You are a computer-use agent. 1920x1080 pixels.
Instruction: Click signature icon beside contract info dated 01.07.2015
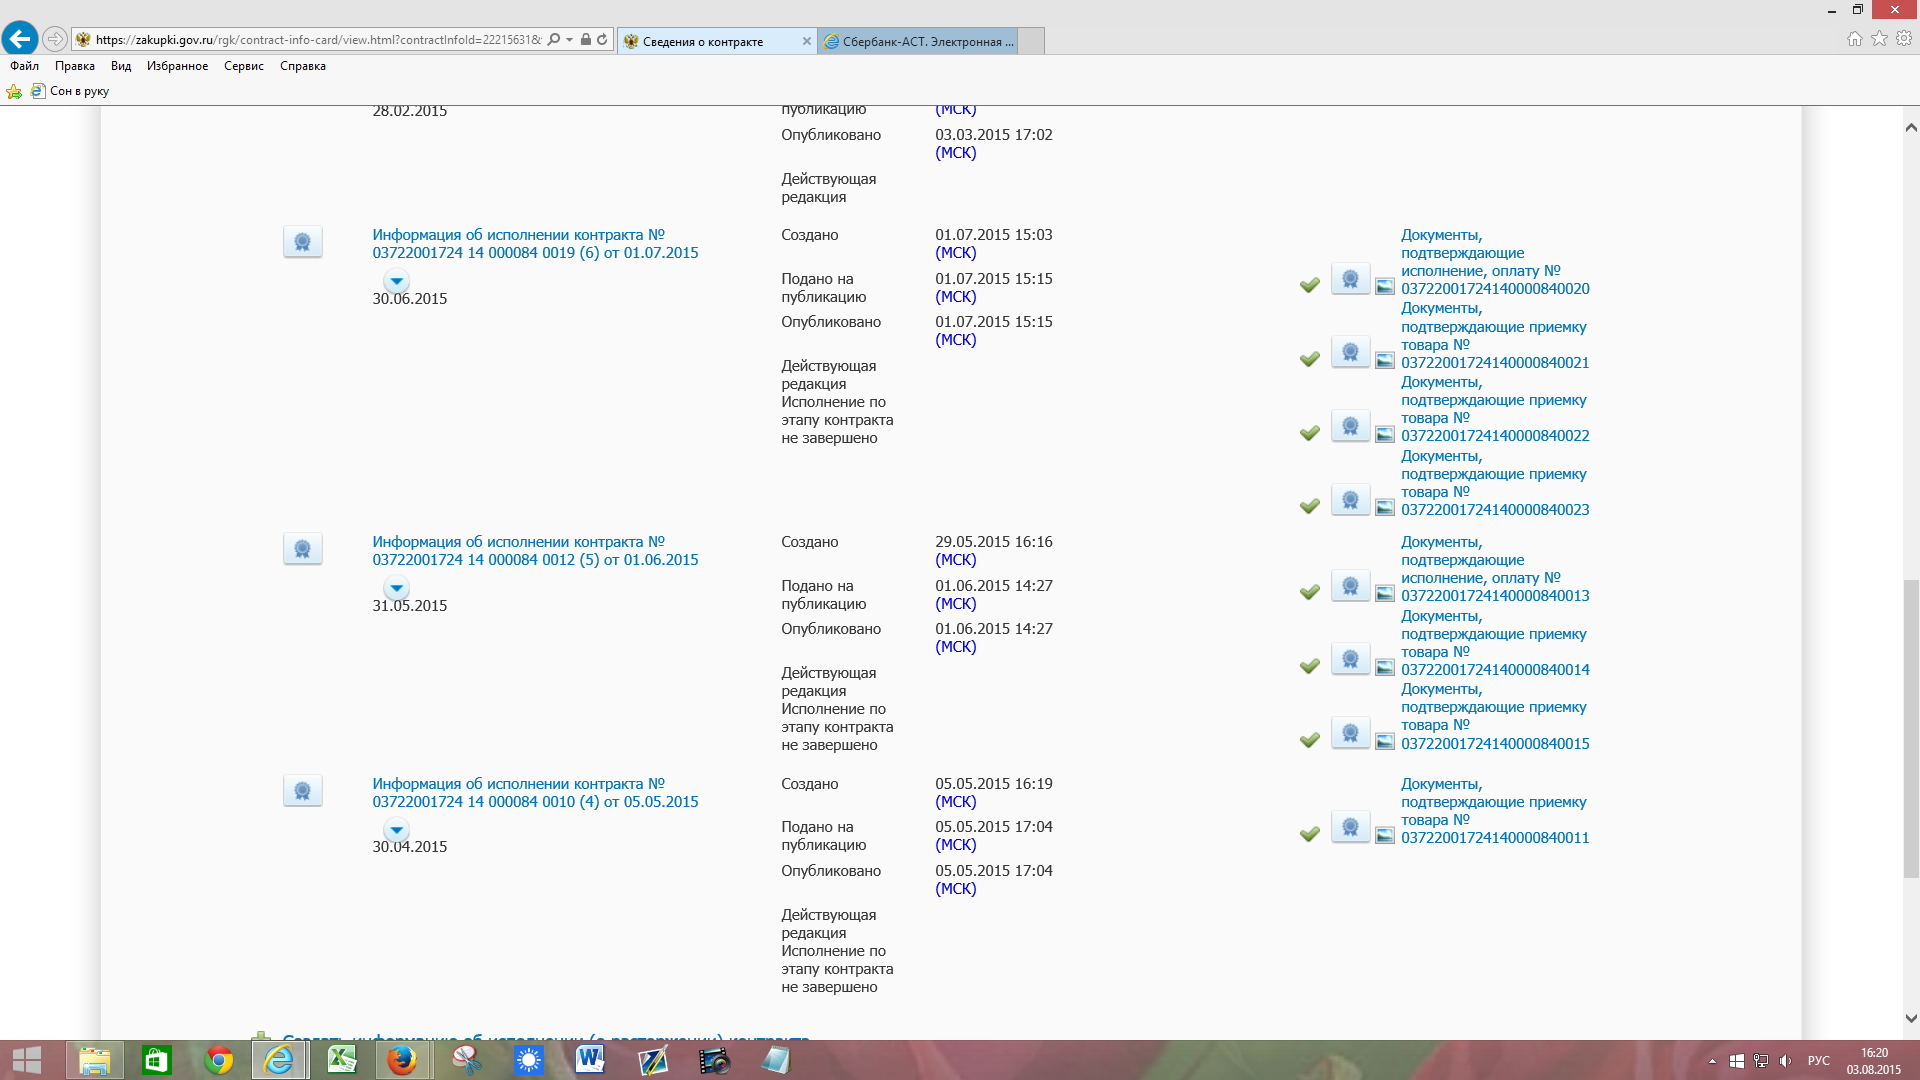coord(302,242)
